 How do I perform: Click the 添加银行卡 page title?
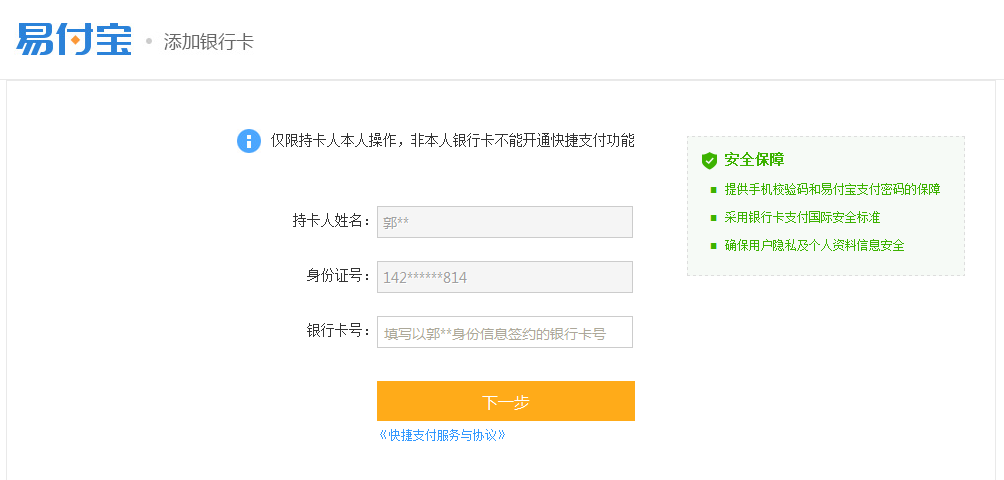pyautogui.click(x=208, y=42)
